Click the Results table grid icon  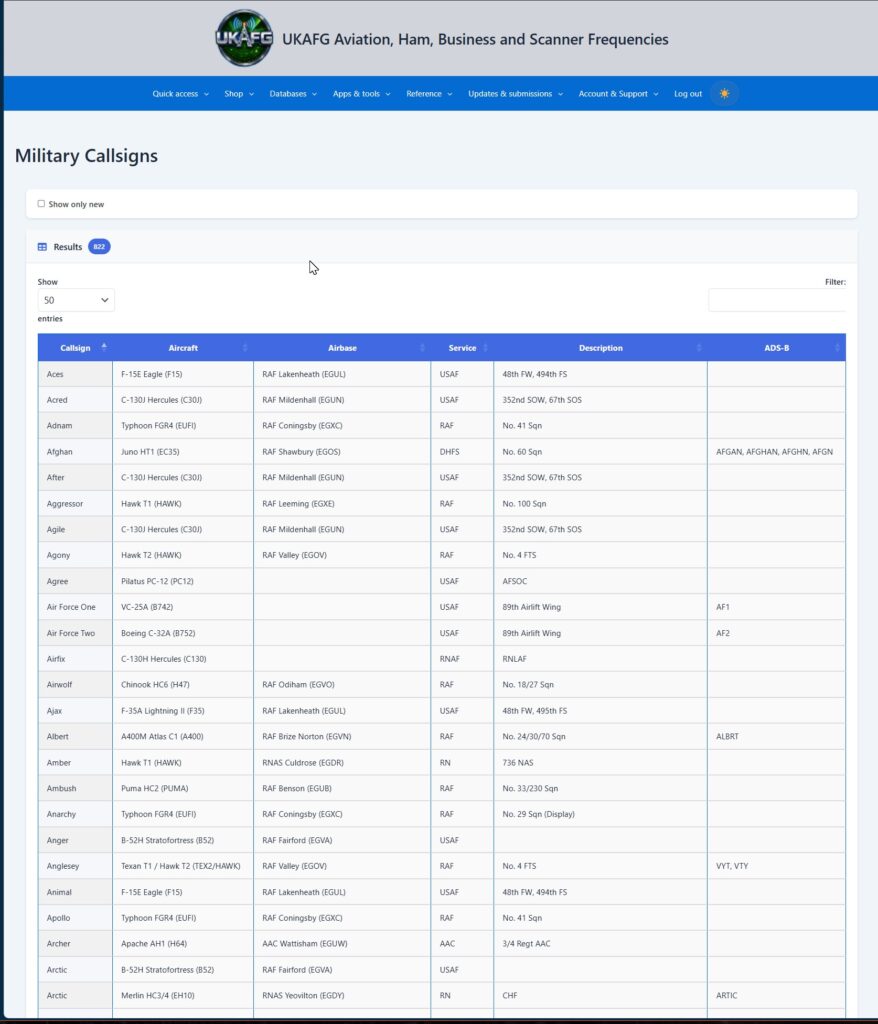[x=42, y=247]
